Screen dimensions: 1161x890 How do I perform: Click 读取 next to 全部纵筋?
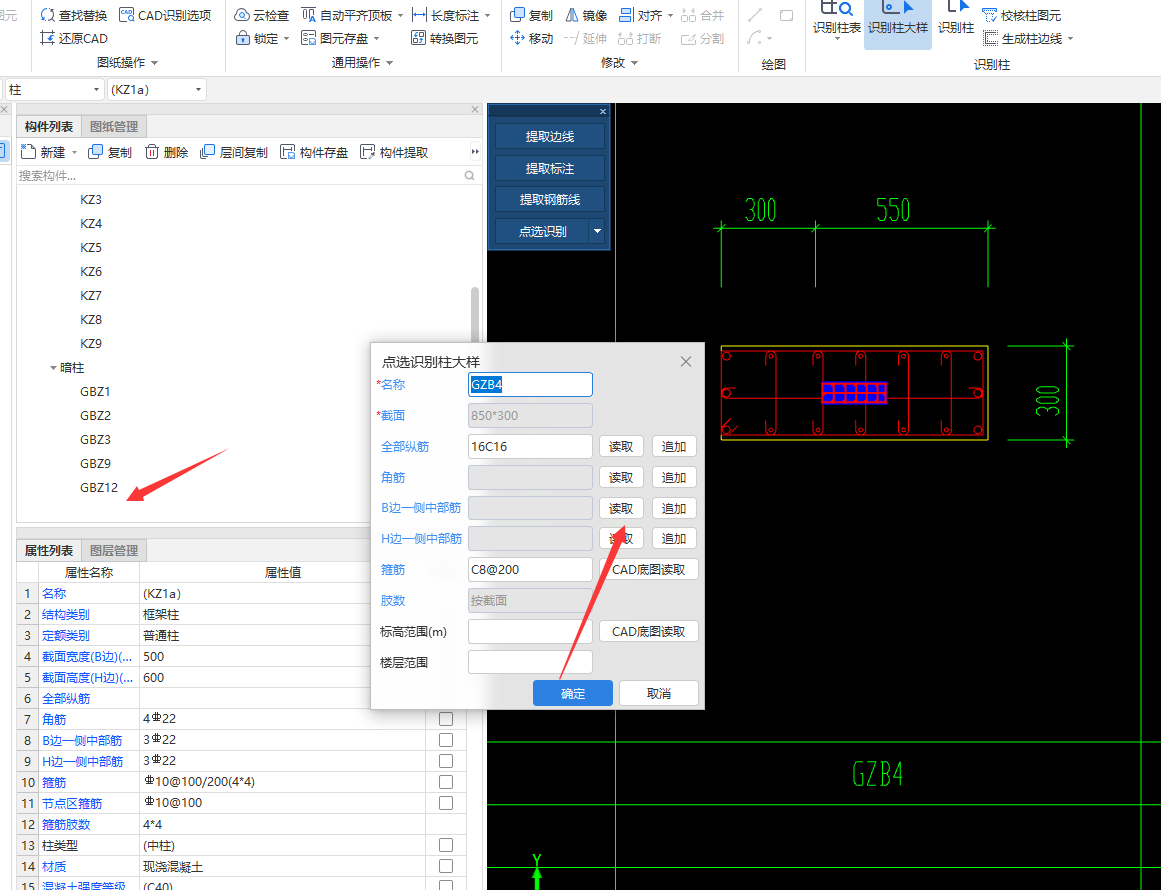(620, 446)
